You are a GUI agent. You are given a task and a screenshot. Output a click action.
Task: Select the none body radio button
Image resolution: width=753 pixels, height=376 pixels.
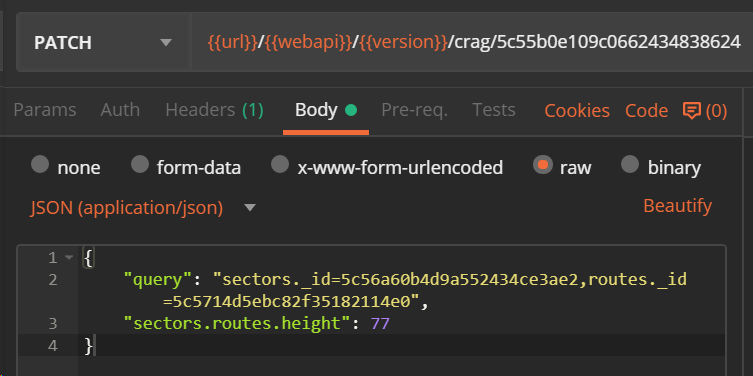point(40,165)
